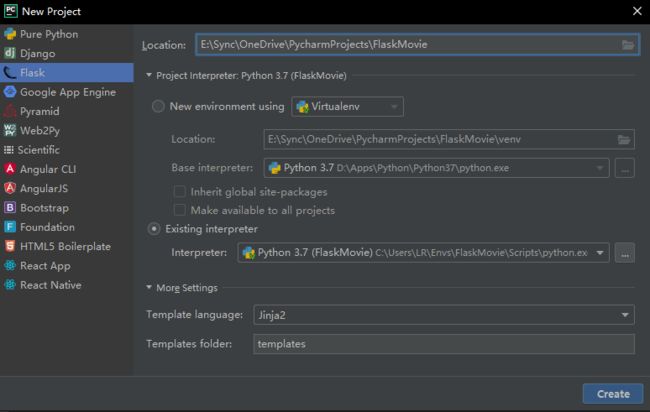650x412 pixels.
Task: Click the Flask flask-shaped icon
Action: [x=10, y=73]
